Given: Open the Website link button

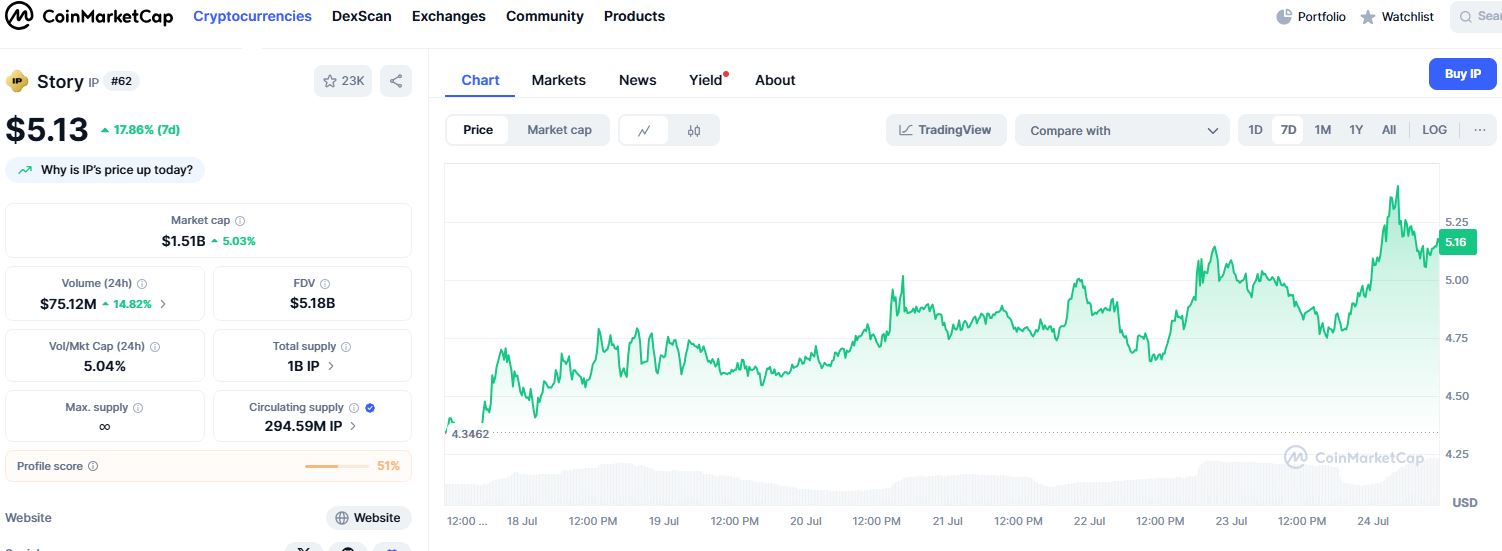Looking at the screenshot, I should (x=369, y=518).
